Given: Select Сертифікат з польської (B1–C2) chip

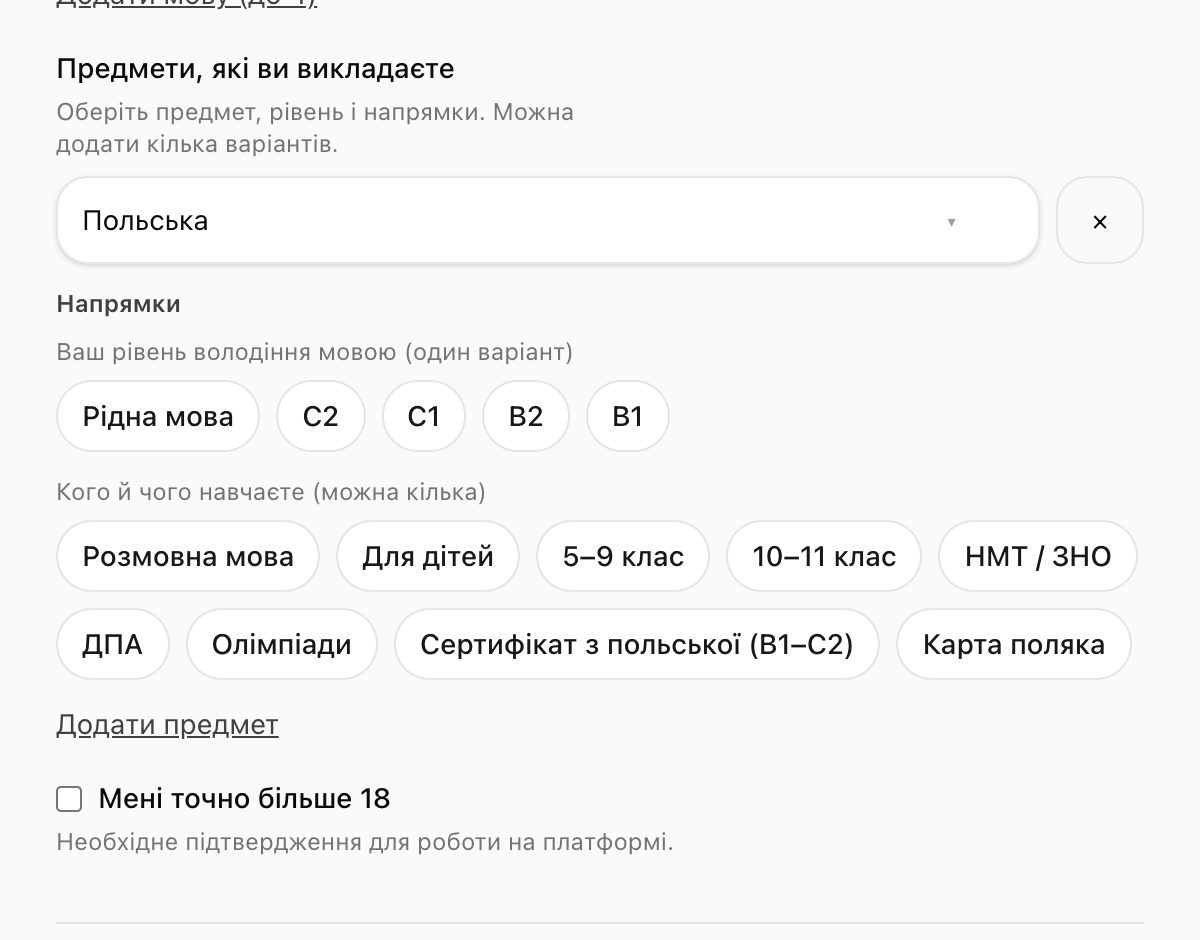Looking at the screenshot, I should click(x=637, y=644).
